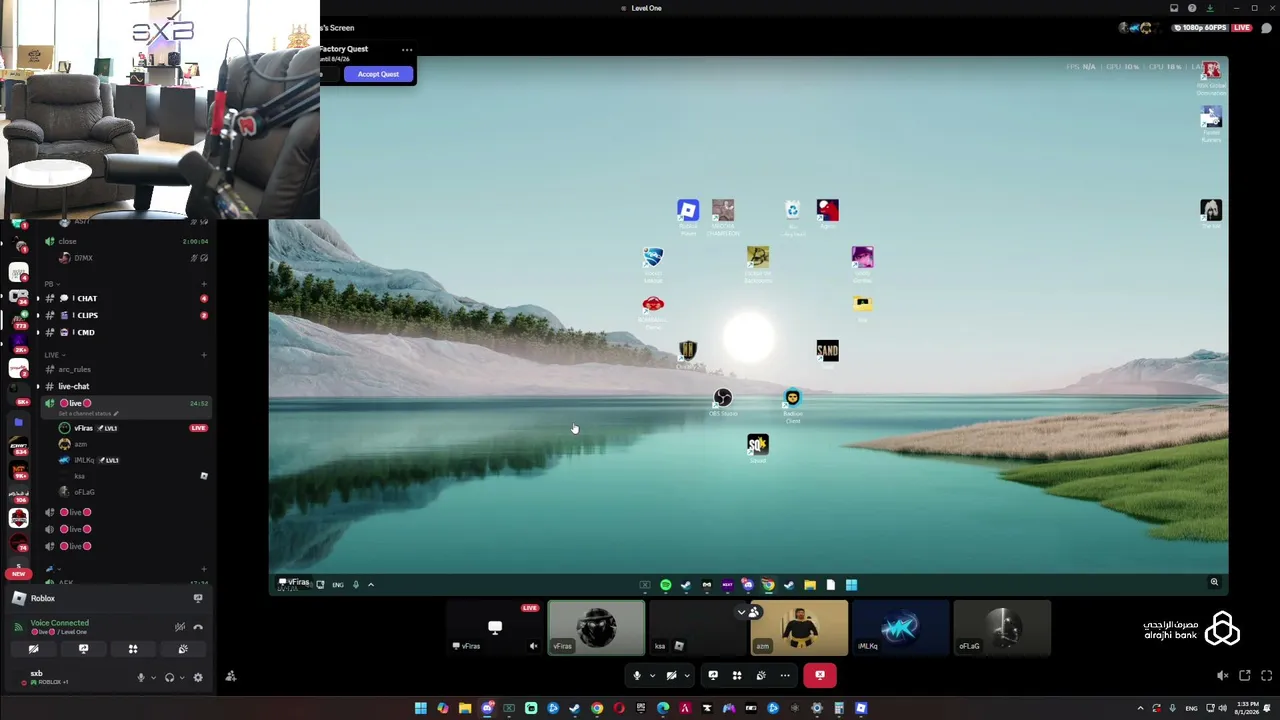Image resolution: width=1280 pixels, height=720 pixels.
Task: Enter fullscreen for the stream
Action: 1266,676
